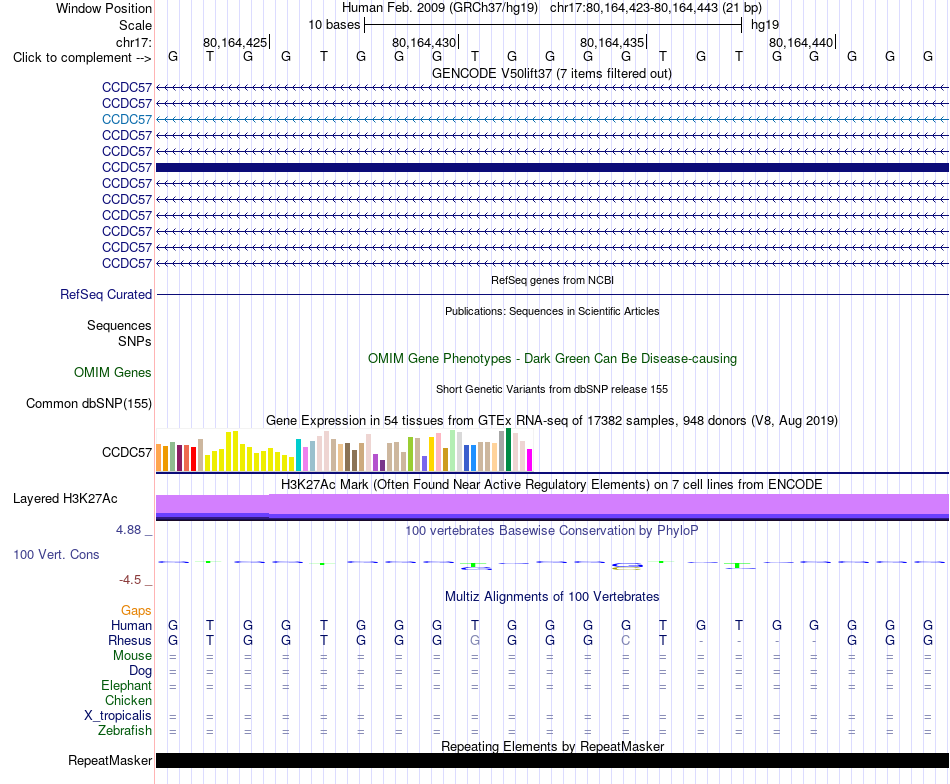Click the light-blue CCDC57 transcript label

click(127, 119)
